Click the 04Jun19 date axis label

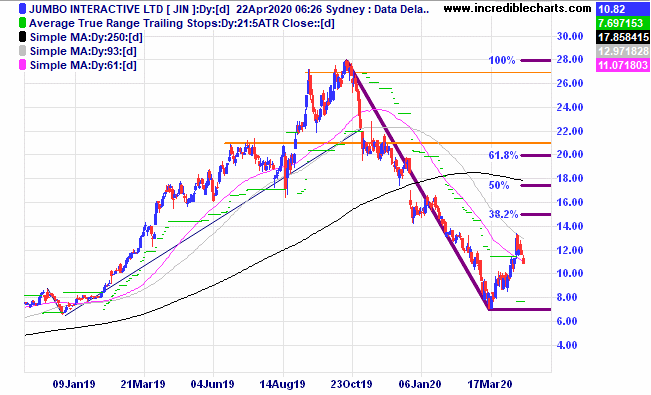[x=212, y=384]
